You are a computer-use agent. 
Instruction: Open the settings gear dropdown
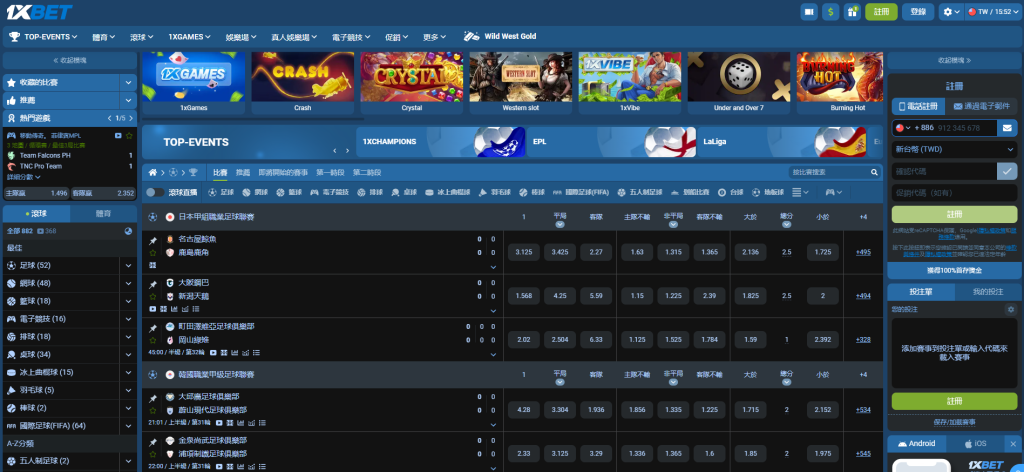tap(951, 11)
